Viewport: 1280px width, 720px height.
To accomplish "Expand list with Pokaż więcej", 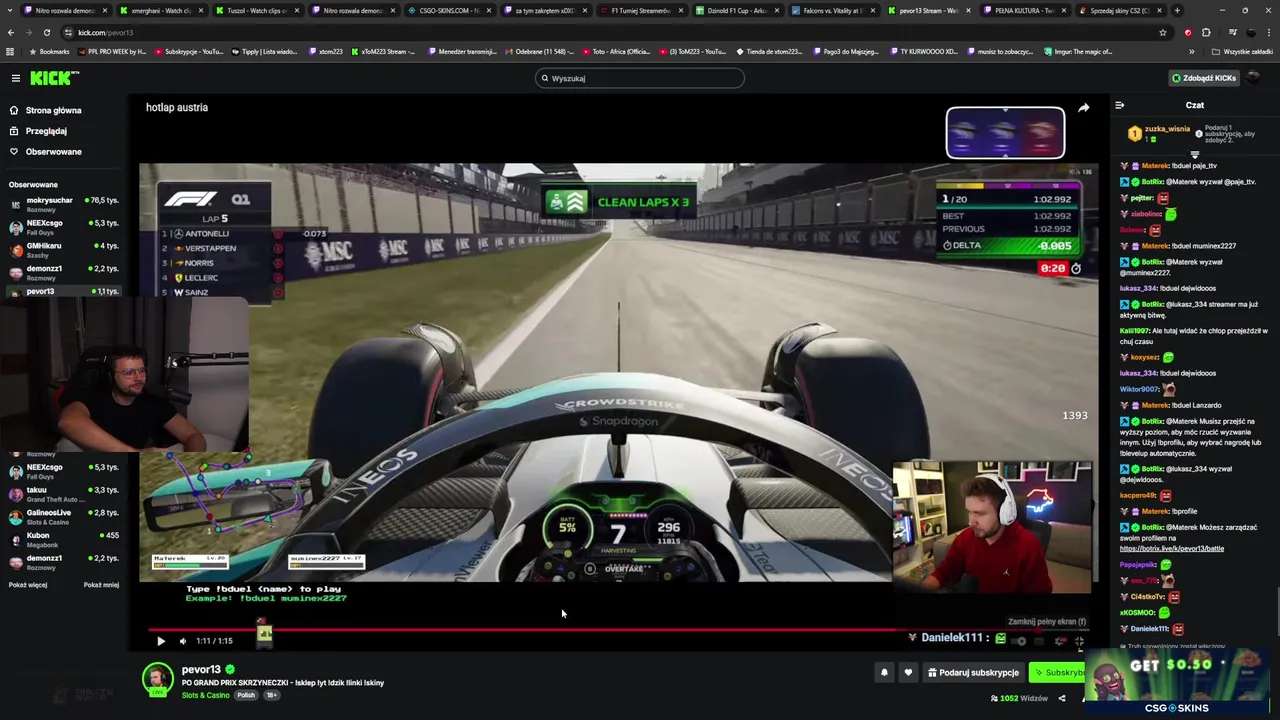I will [x=28, y=585].
